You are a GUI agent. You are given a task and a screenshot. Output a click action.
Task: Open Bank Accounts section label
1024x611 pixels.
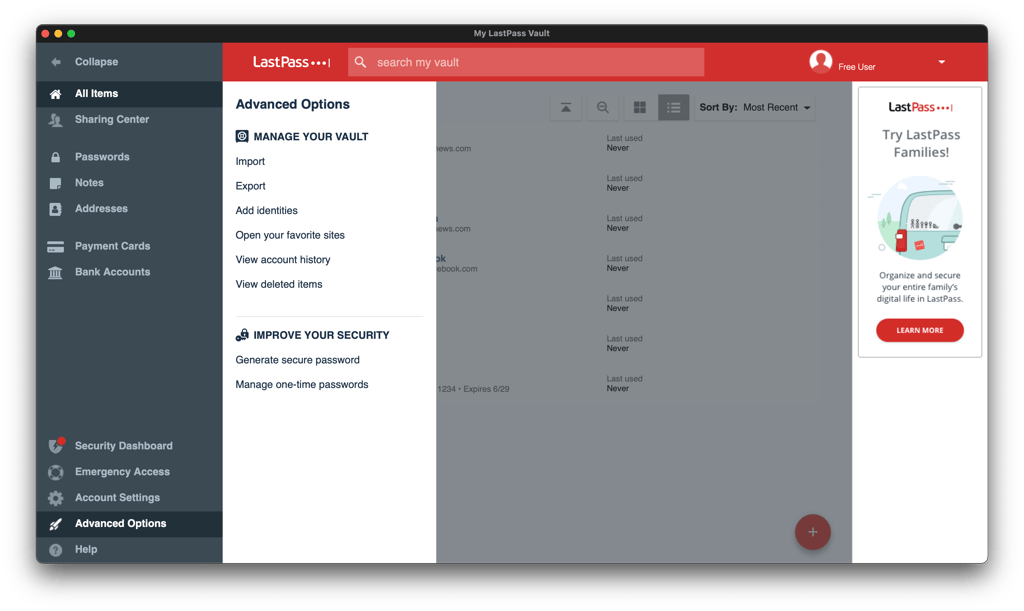coord(112,272)
